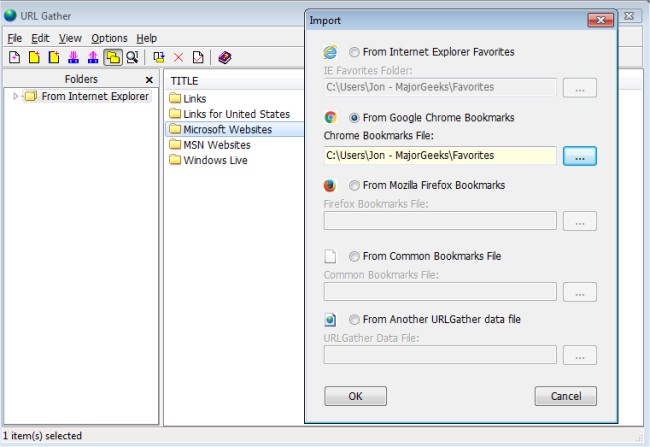
Task: Click the export icon with upward pink arrow
Action: pos(93,57)
